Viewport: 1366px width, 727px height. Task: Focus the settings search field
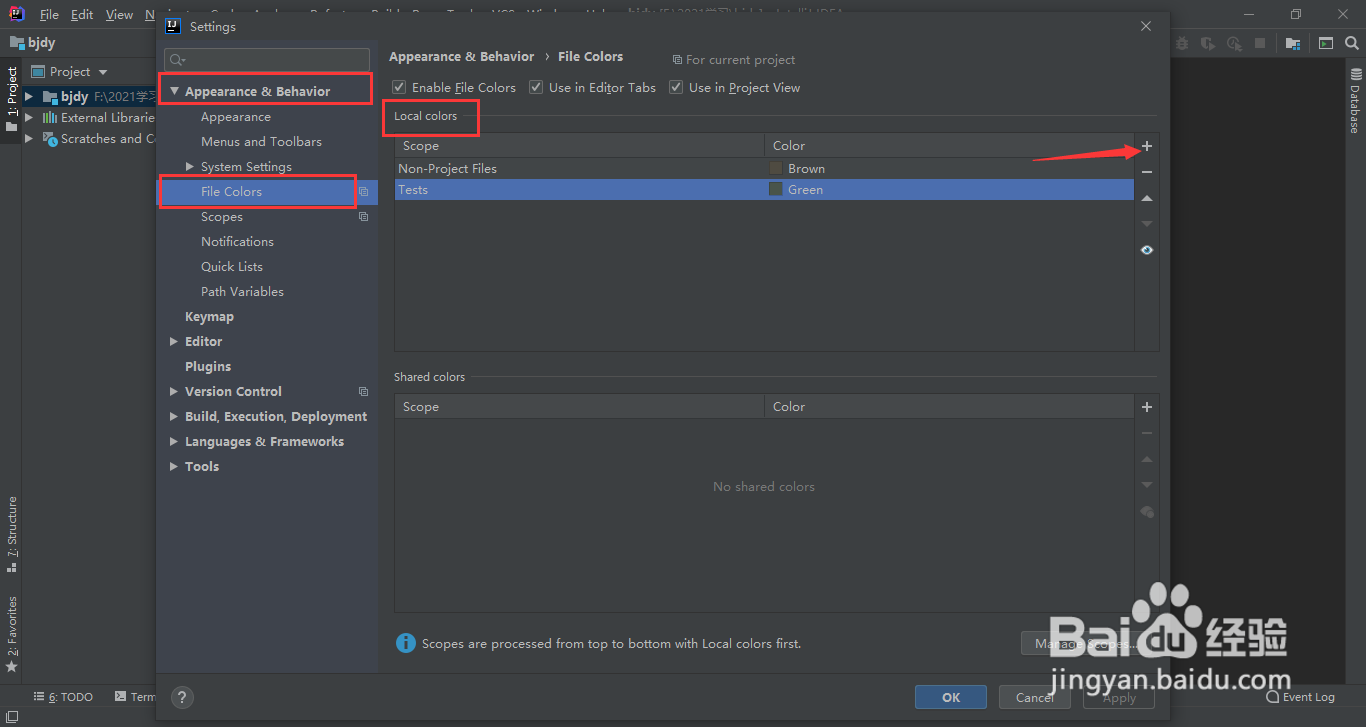pyautogui.click(x=267, y=60)
